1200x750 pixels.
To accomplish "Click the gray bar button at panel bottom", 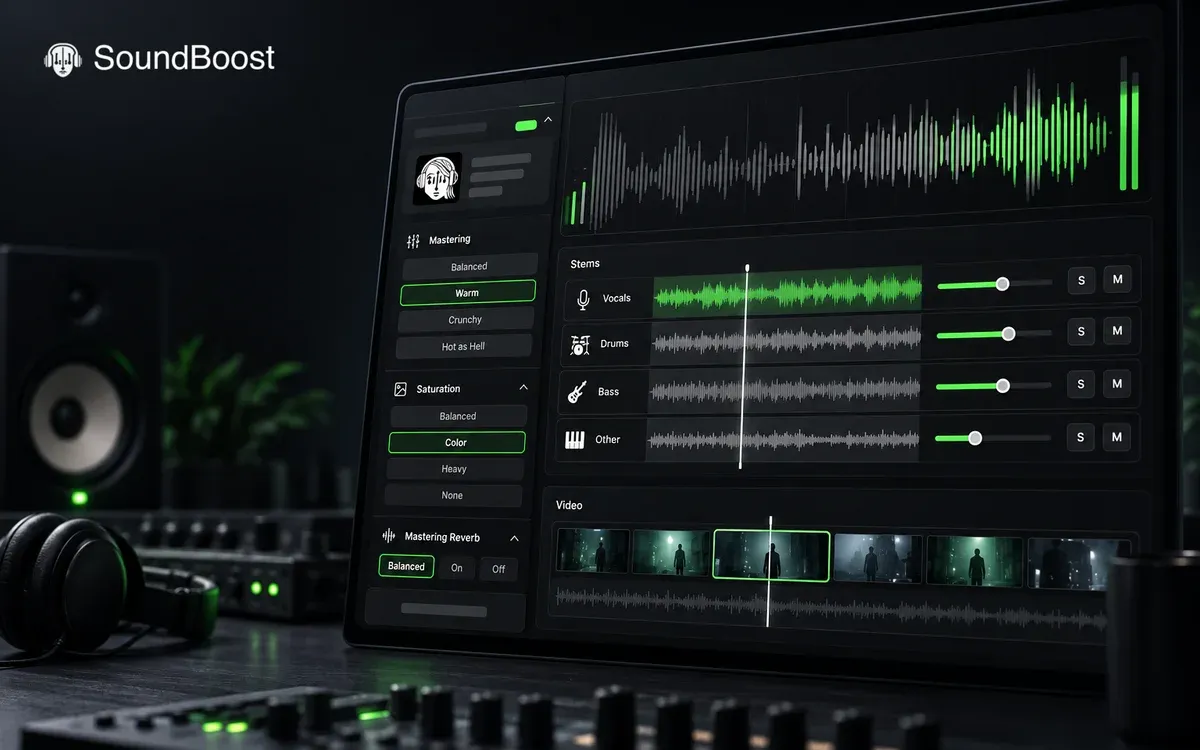I will pos(443,610).
